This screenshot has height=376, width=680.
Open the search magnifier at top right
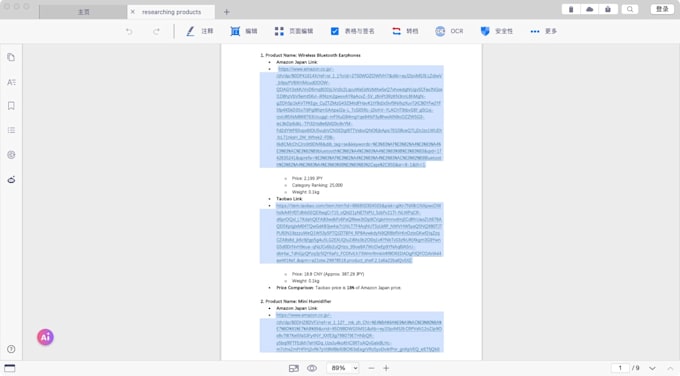[630, 9]
